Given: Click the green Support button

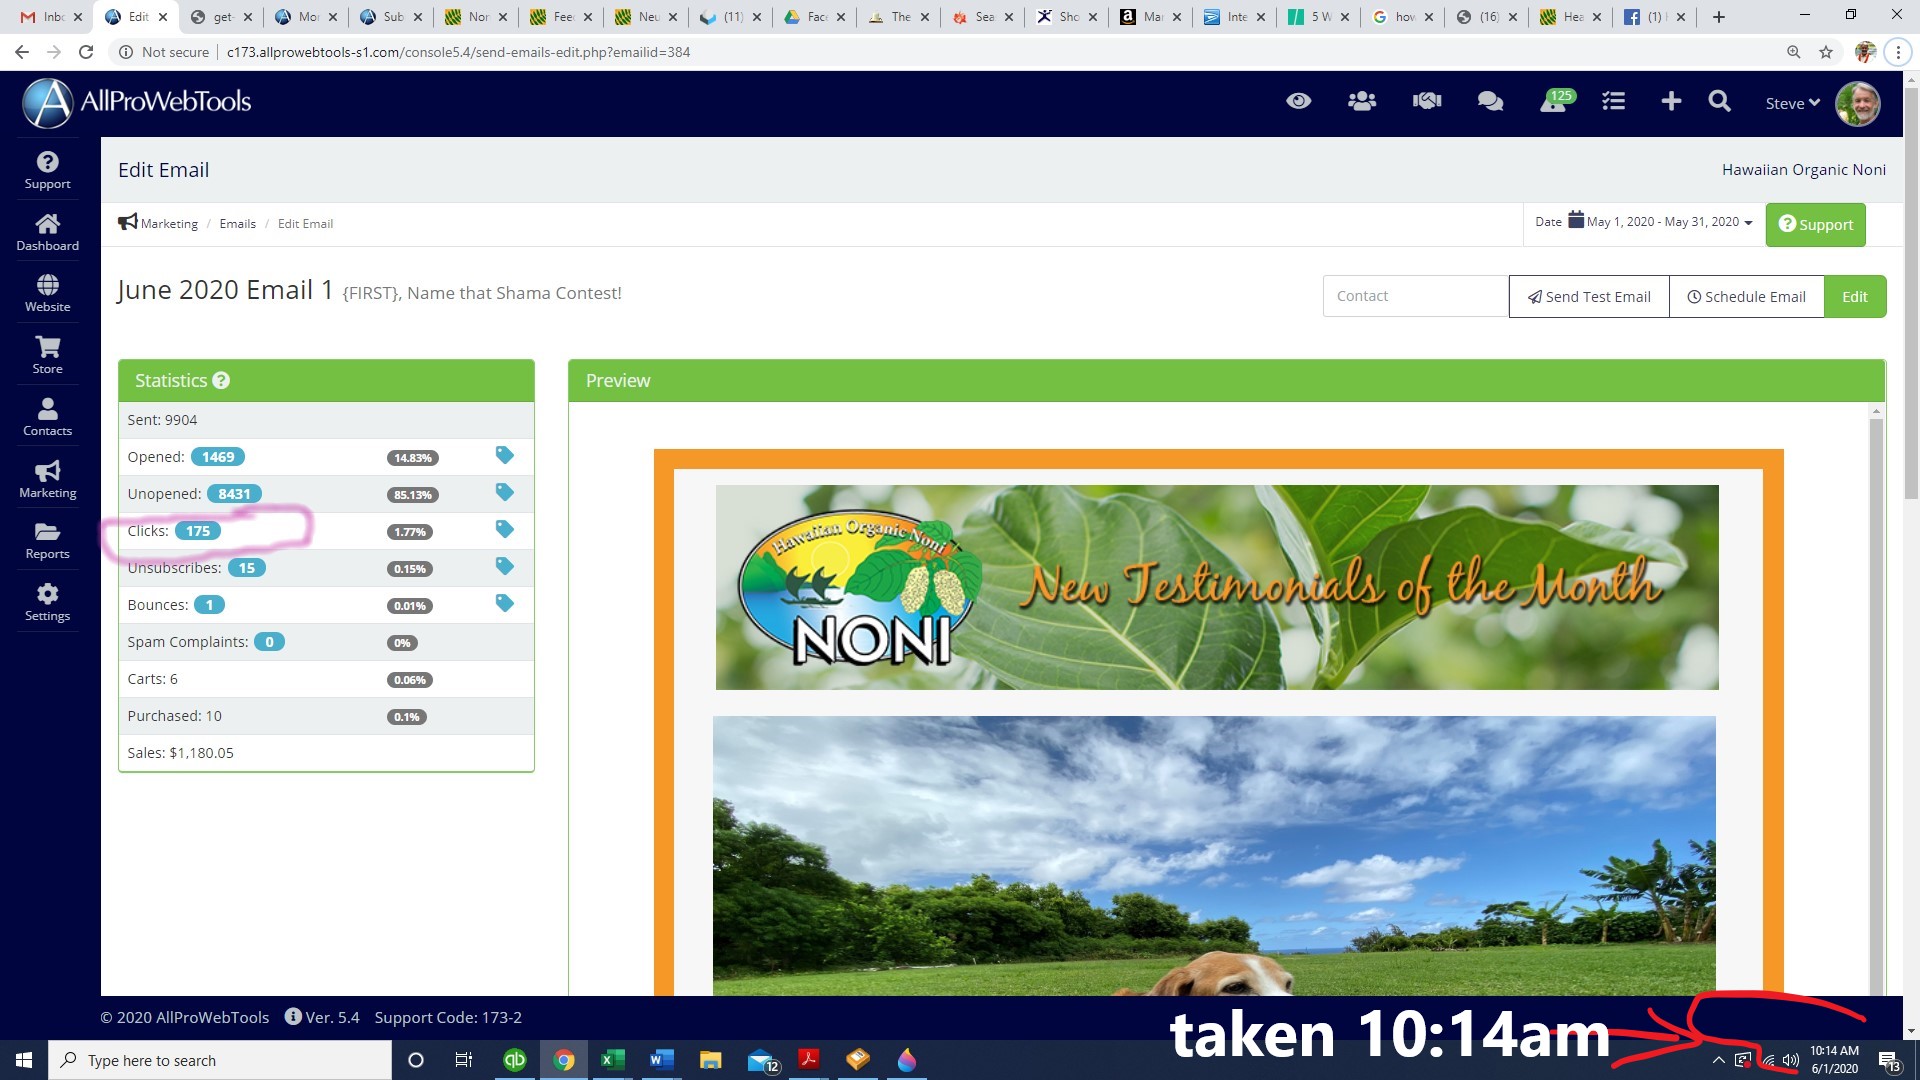Looking at the screenshot, I should [x=1816, y=224].
